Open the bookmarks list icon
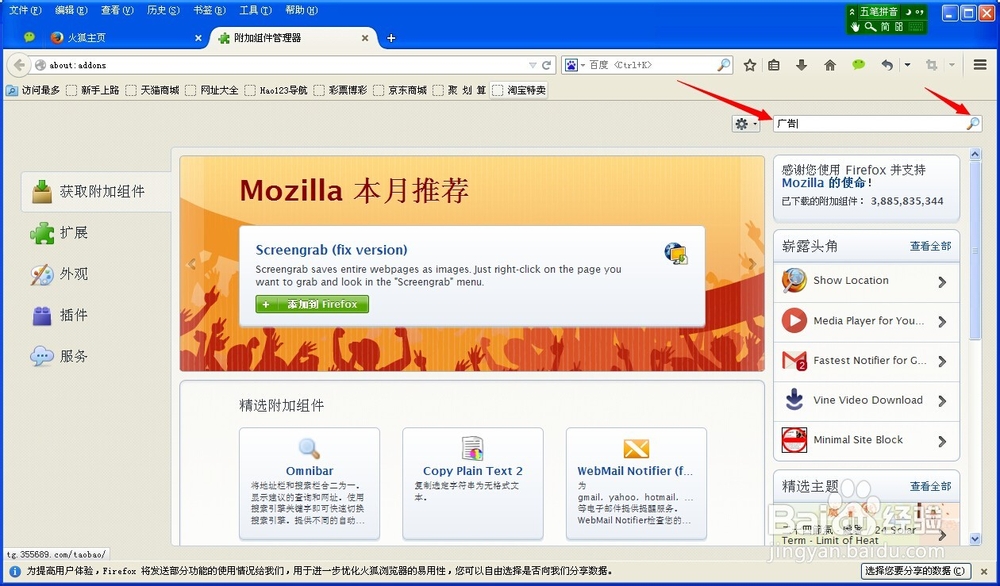This screenshot has height=586, width=1000. pyautogui.click(x=774, y=65)
